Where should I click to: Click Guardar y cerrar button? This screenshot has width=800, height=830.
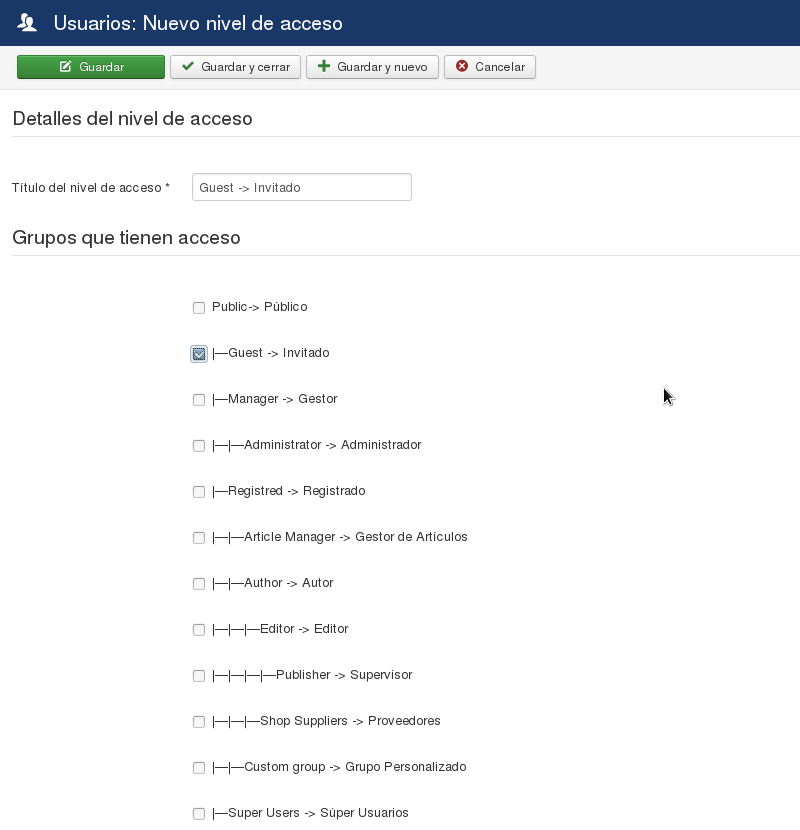(236, 67)
